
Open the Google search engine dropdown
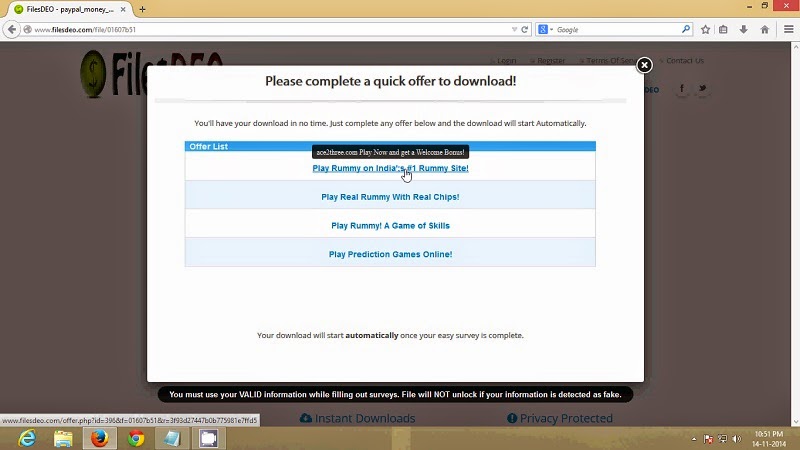coord(545,30)
